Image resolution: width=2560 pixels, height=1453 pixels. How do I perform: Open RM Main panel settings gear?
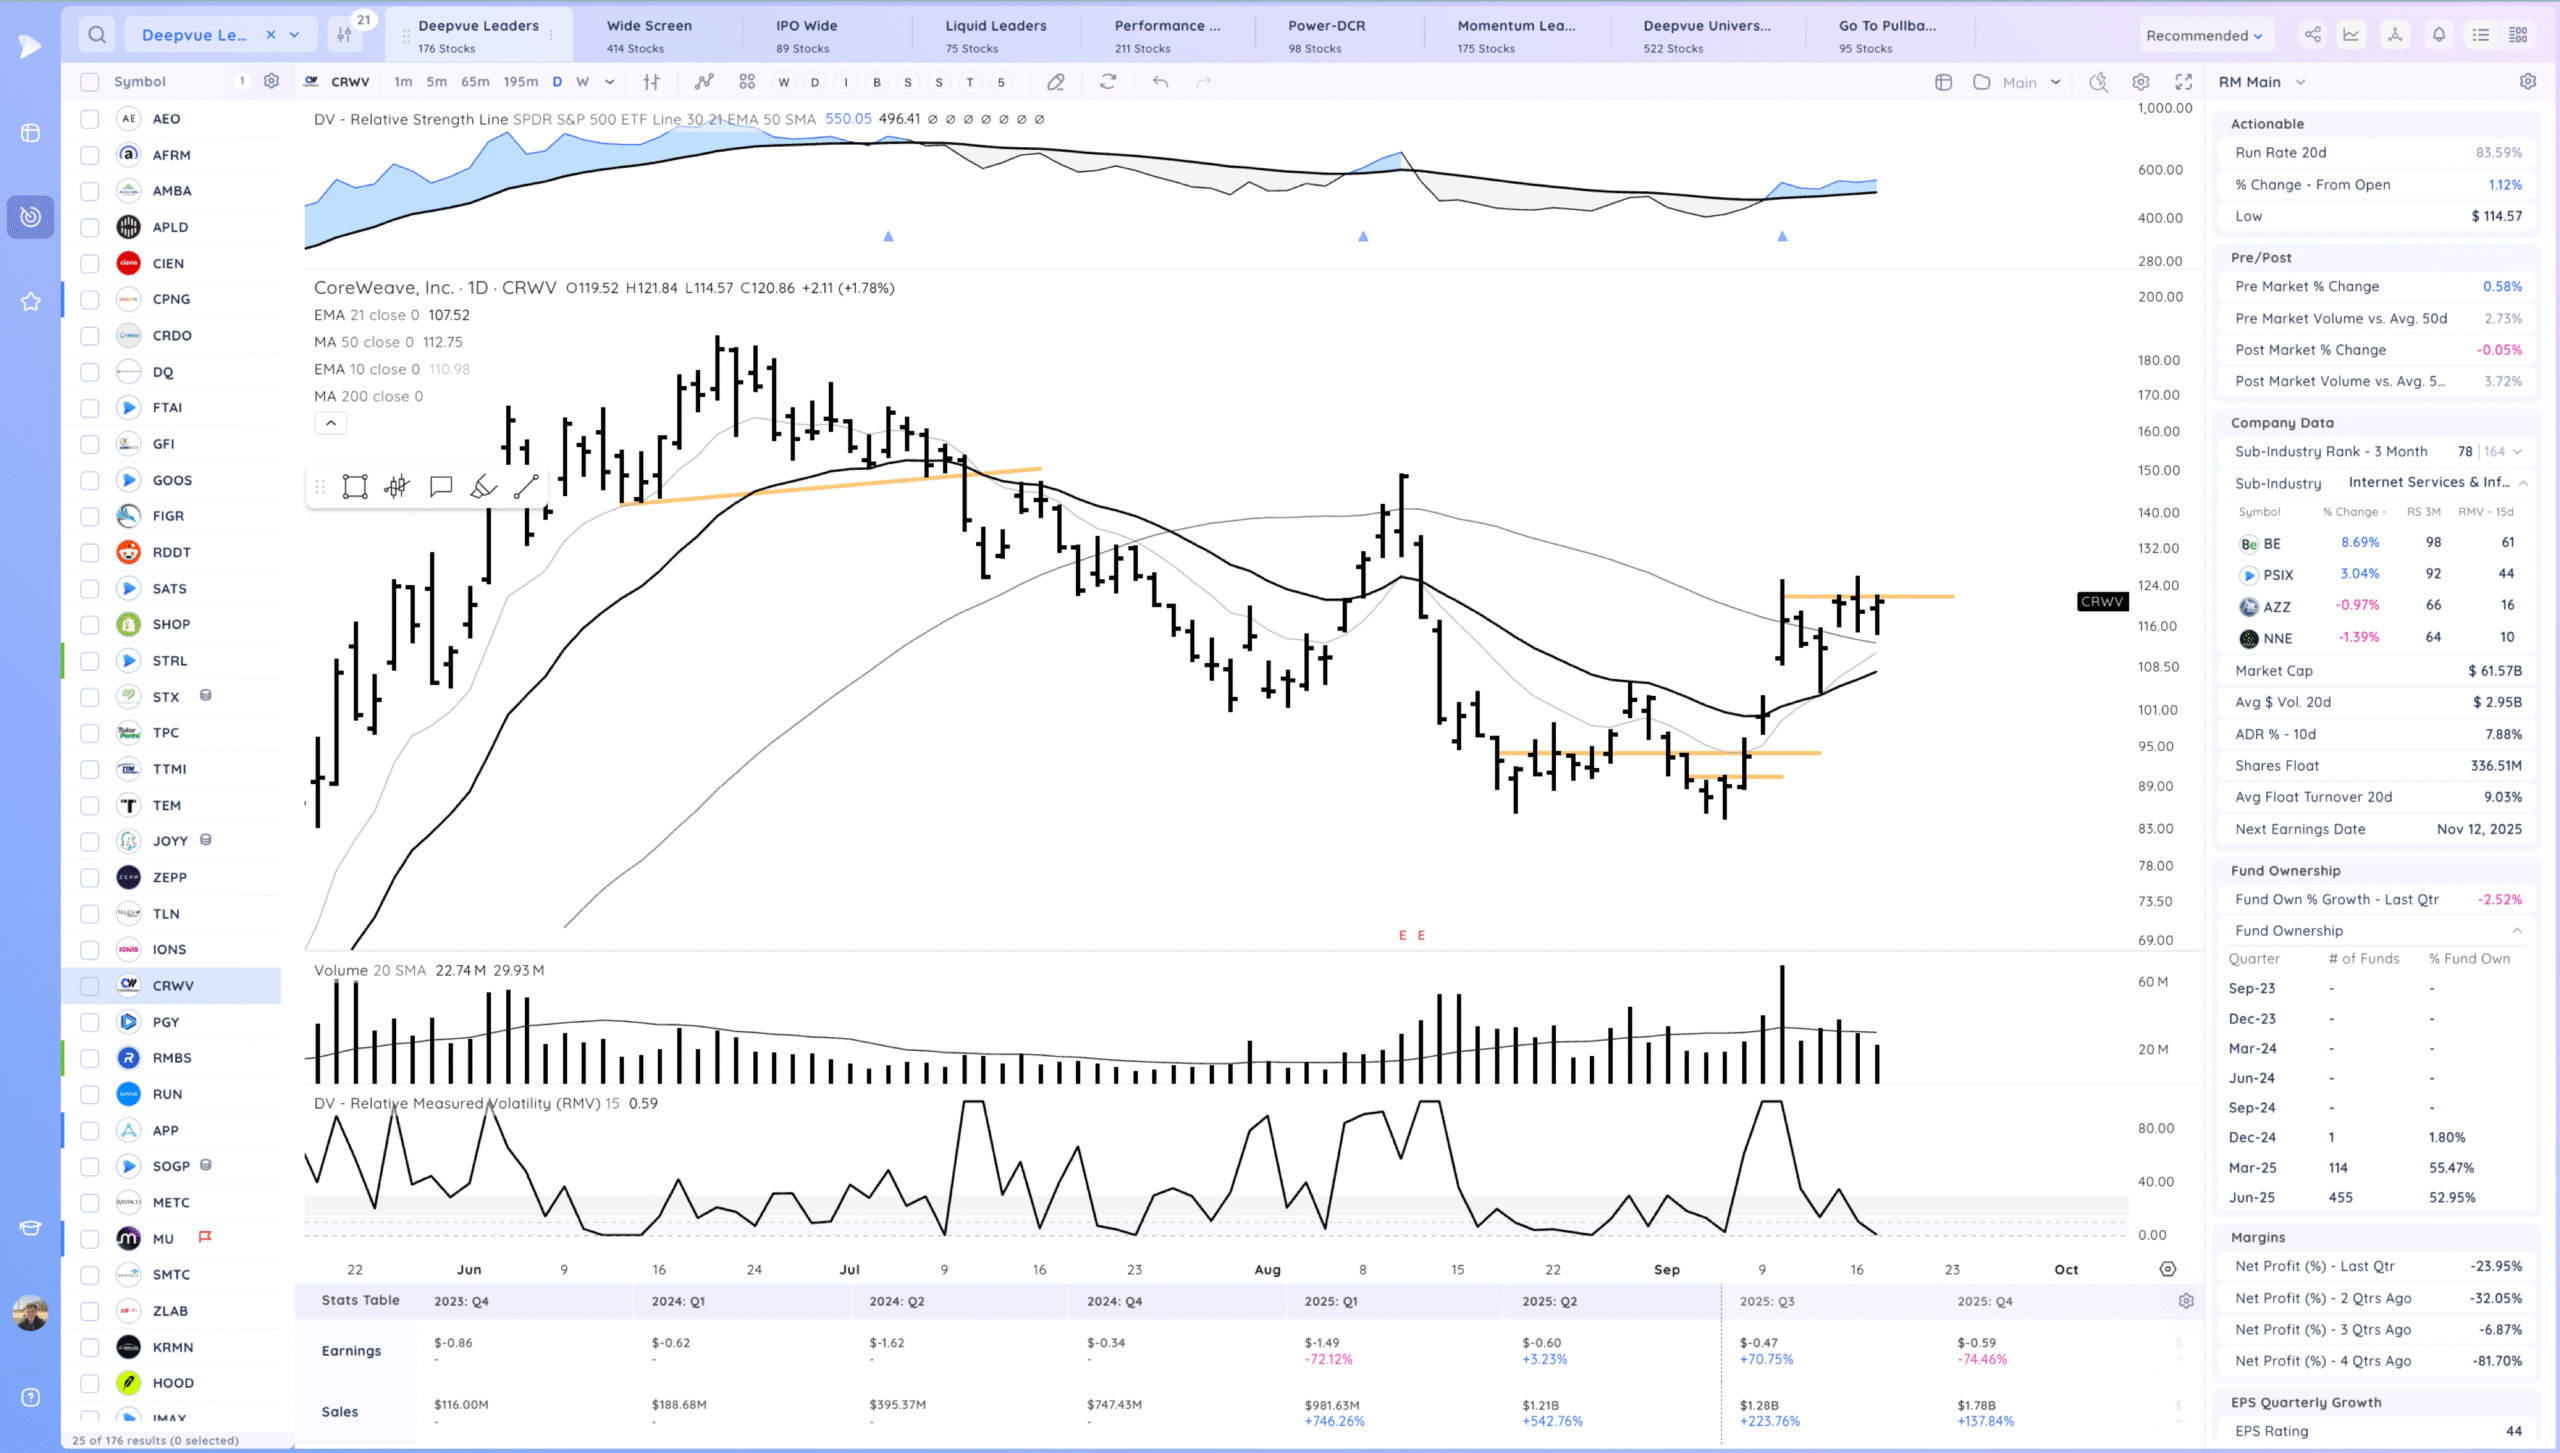coord(2528,82)
